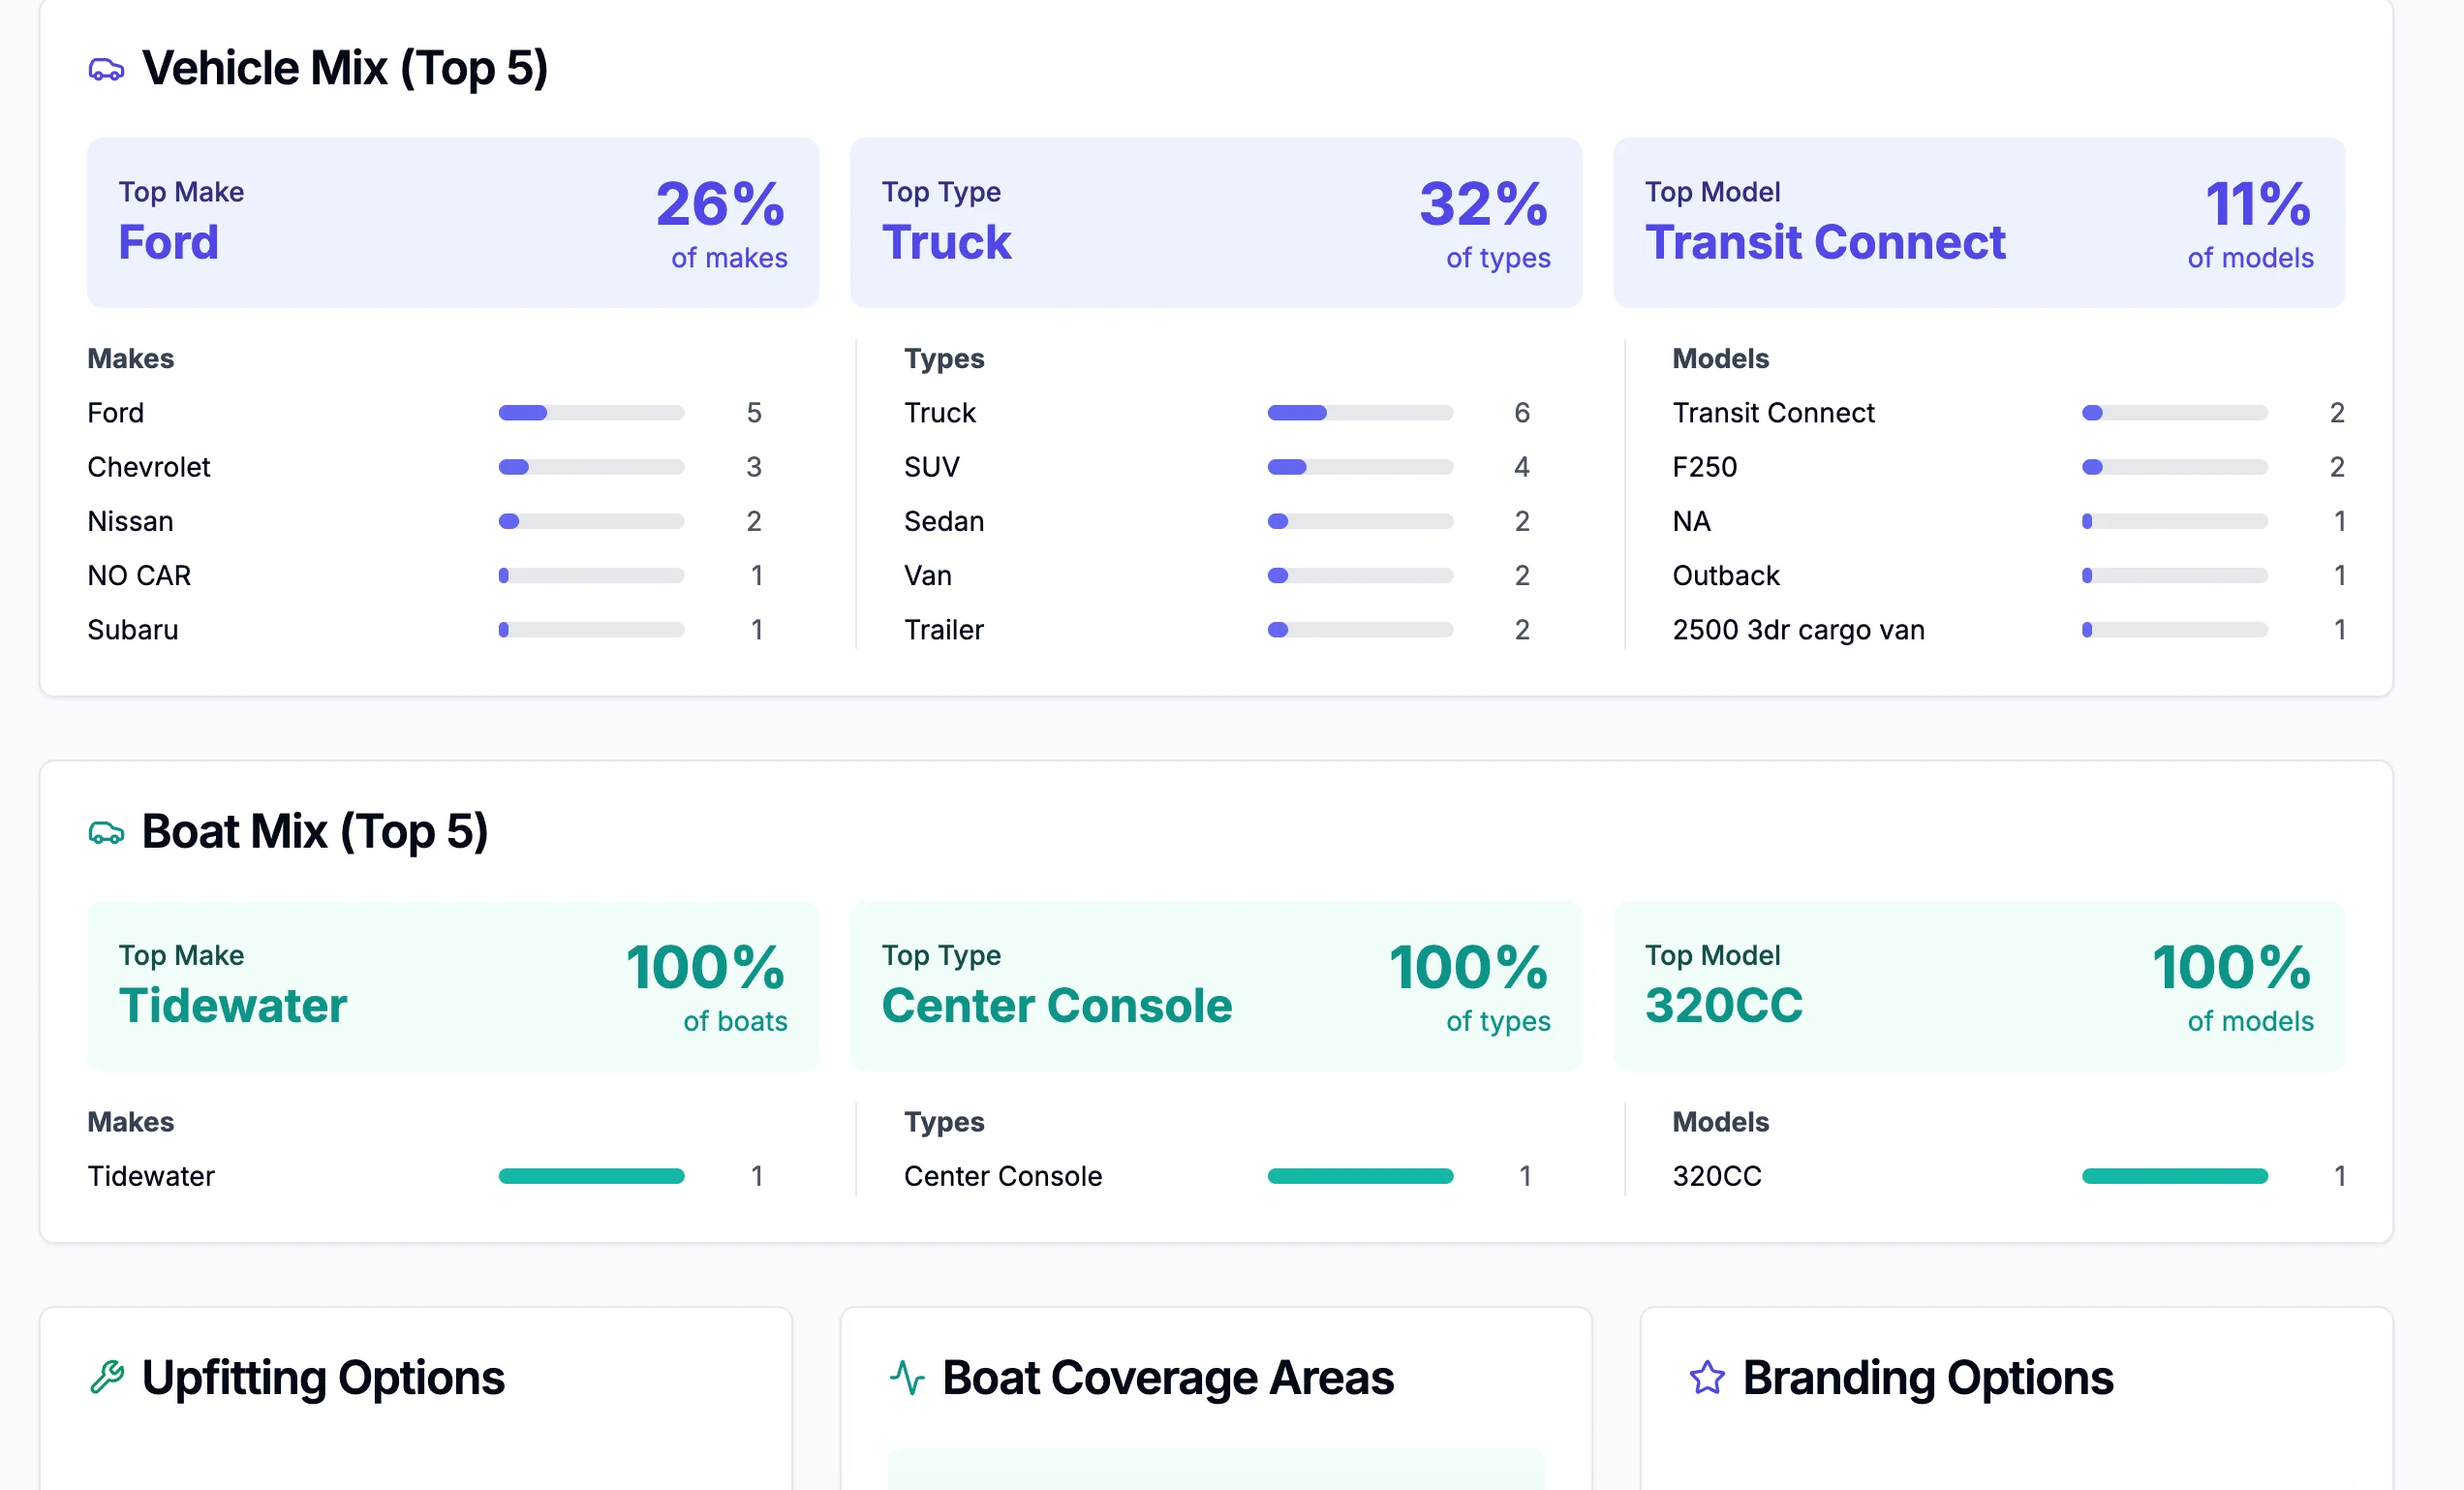Screen dimensions: 2464x1490
Task: Click the SUV row label
Action: (x=932, y=467)
